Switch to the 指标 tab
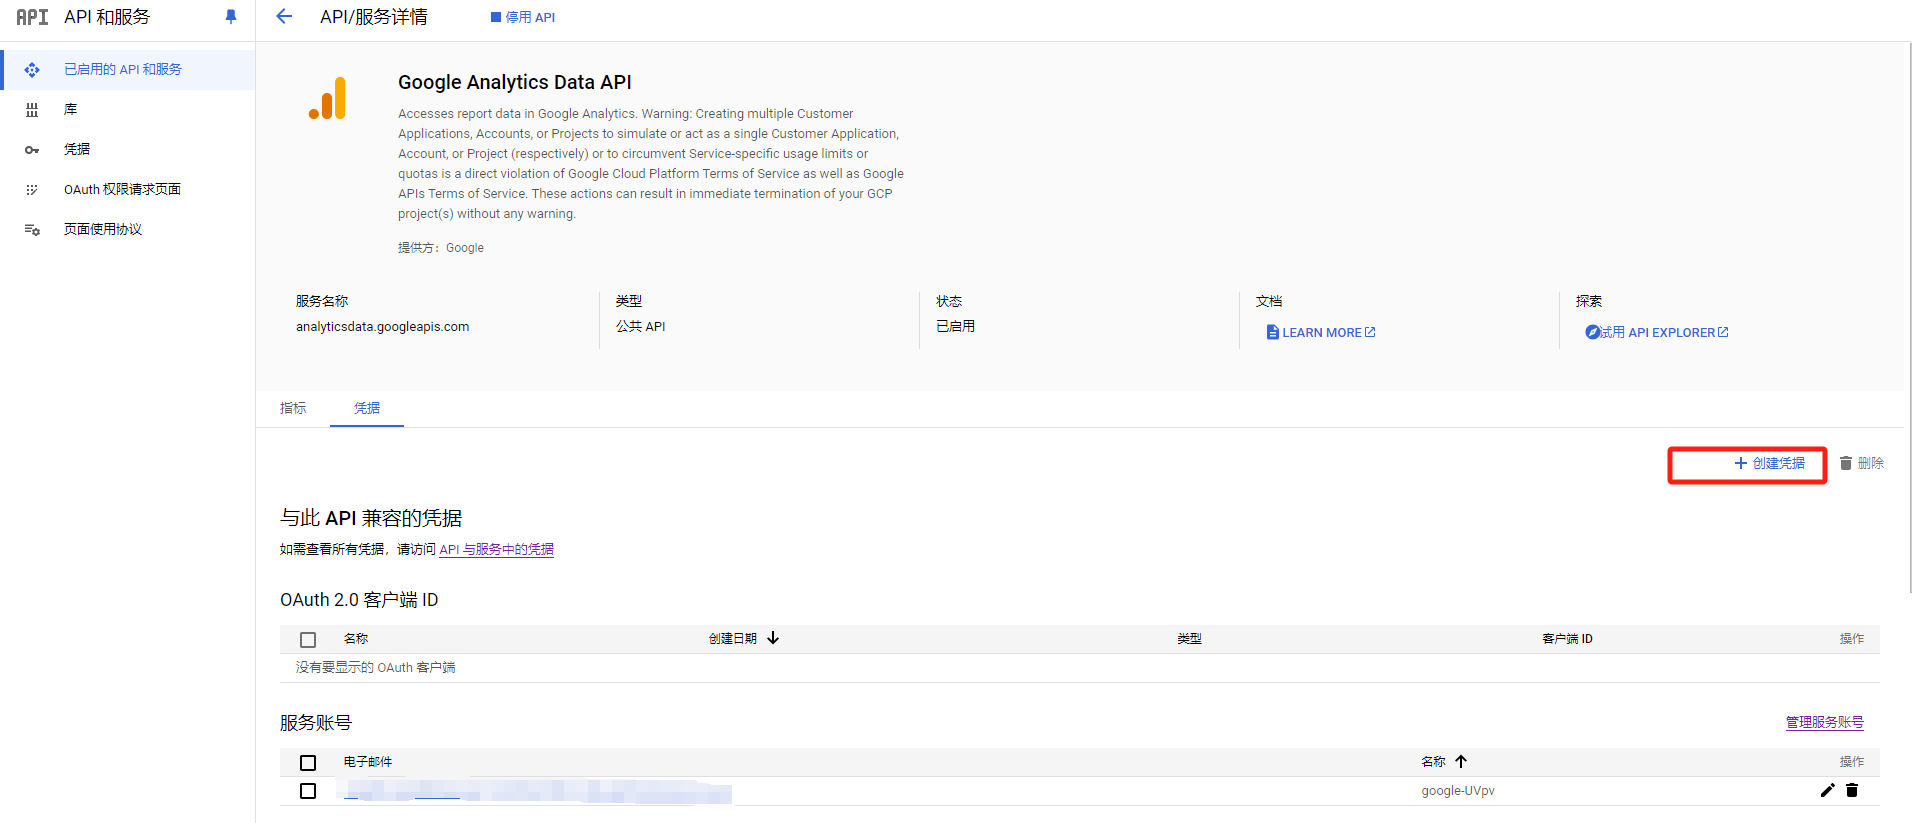Screen dimensions: 1912x823 [293, 408]
